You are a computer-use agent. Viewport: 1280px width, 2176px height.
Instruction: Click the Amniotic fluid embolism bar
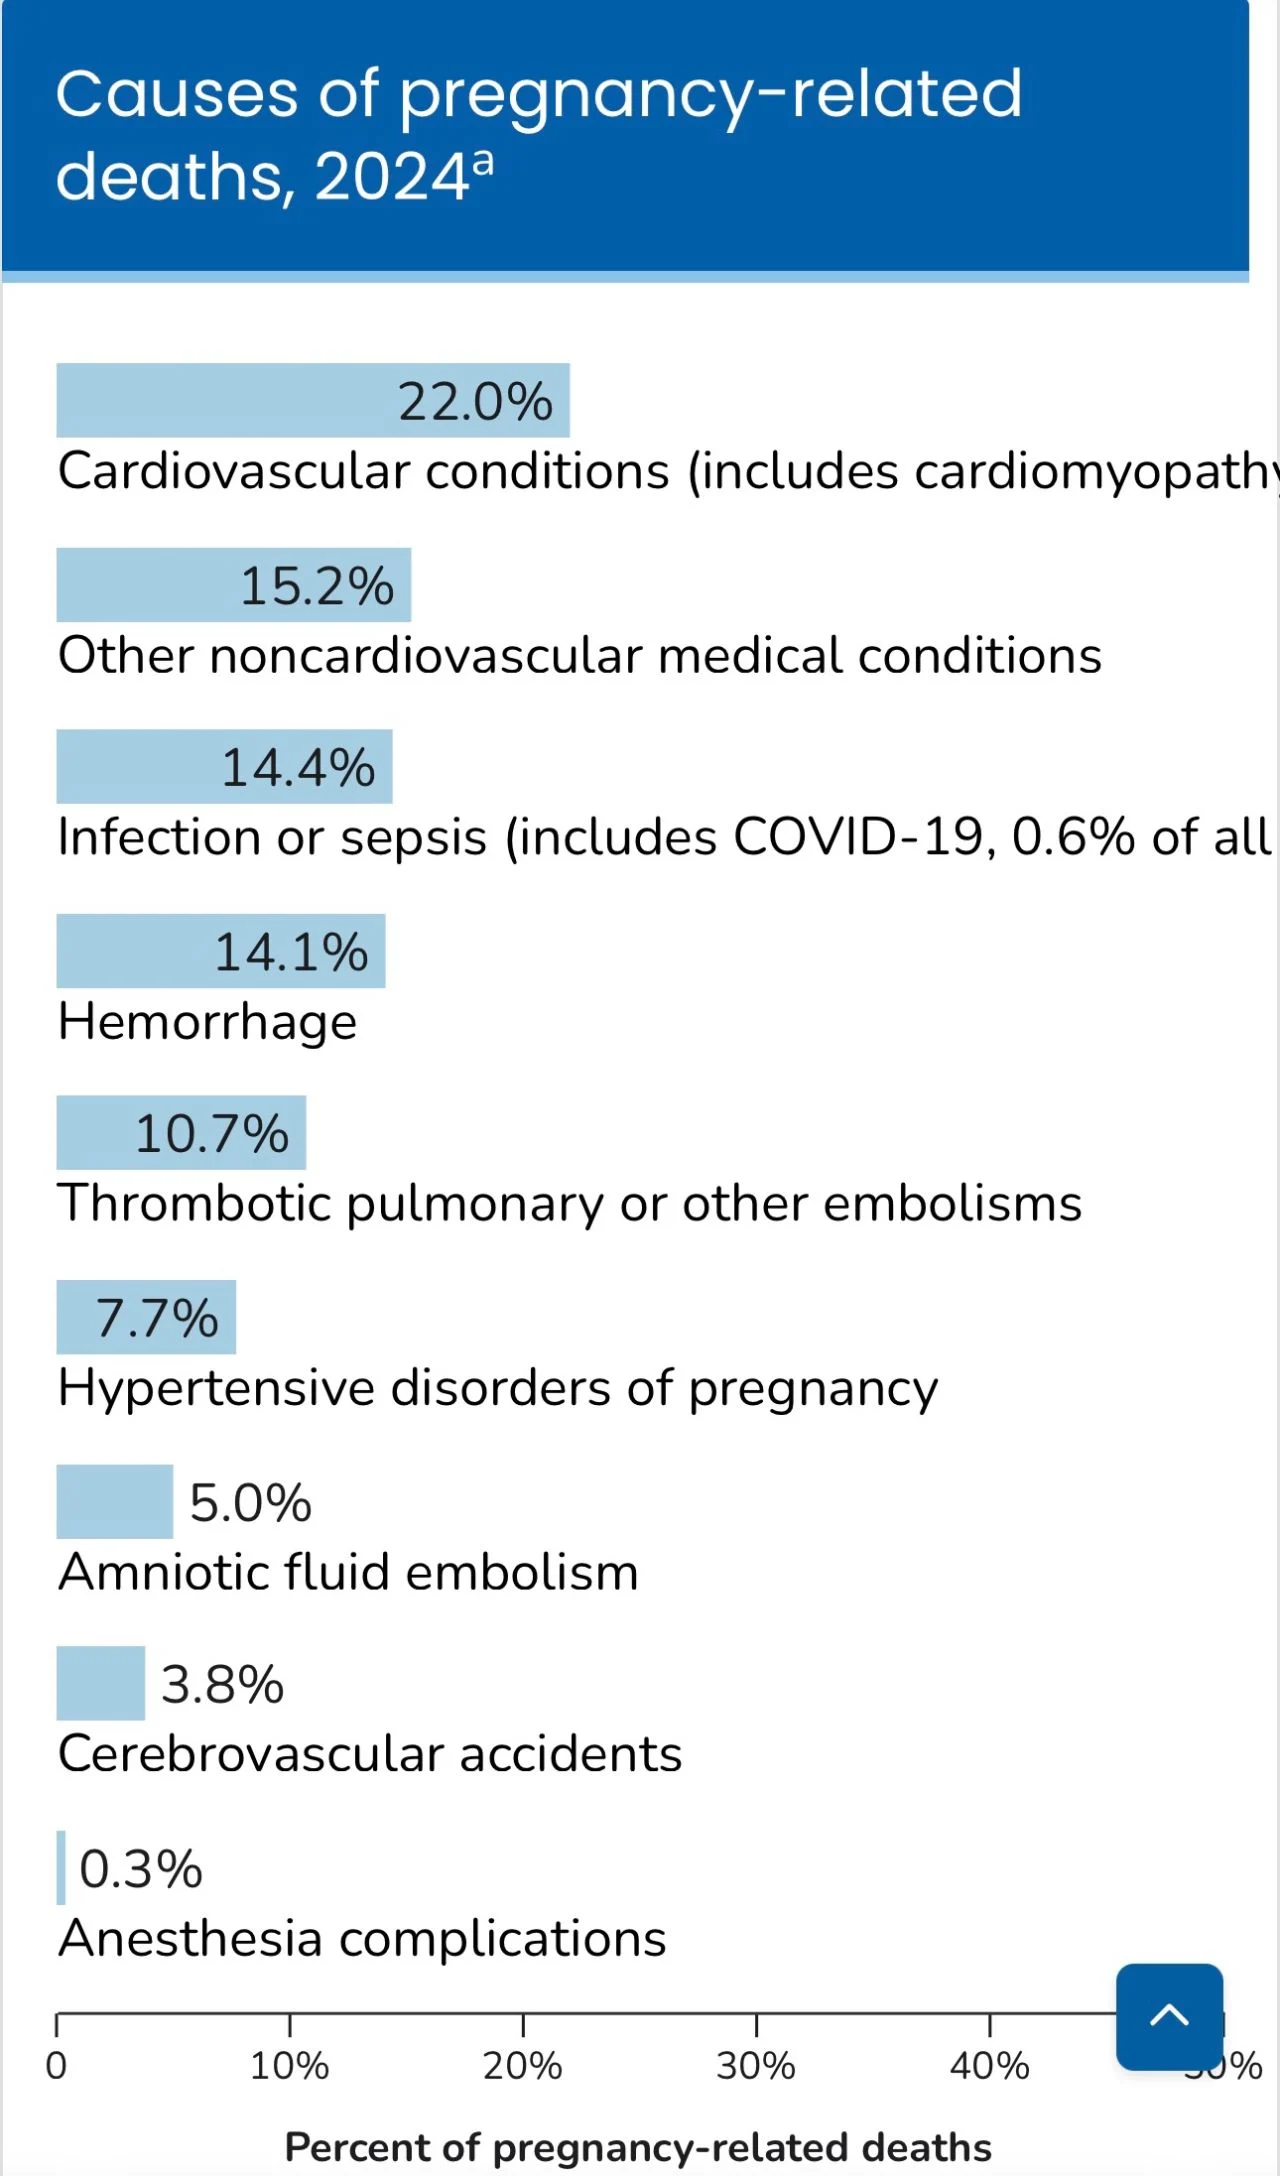point(115,1501)
